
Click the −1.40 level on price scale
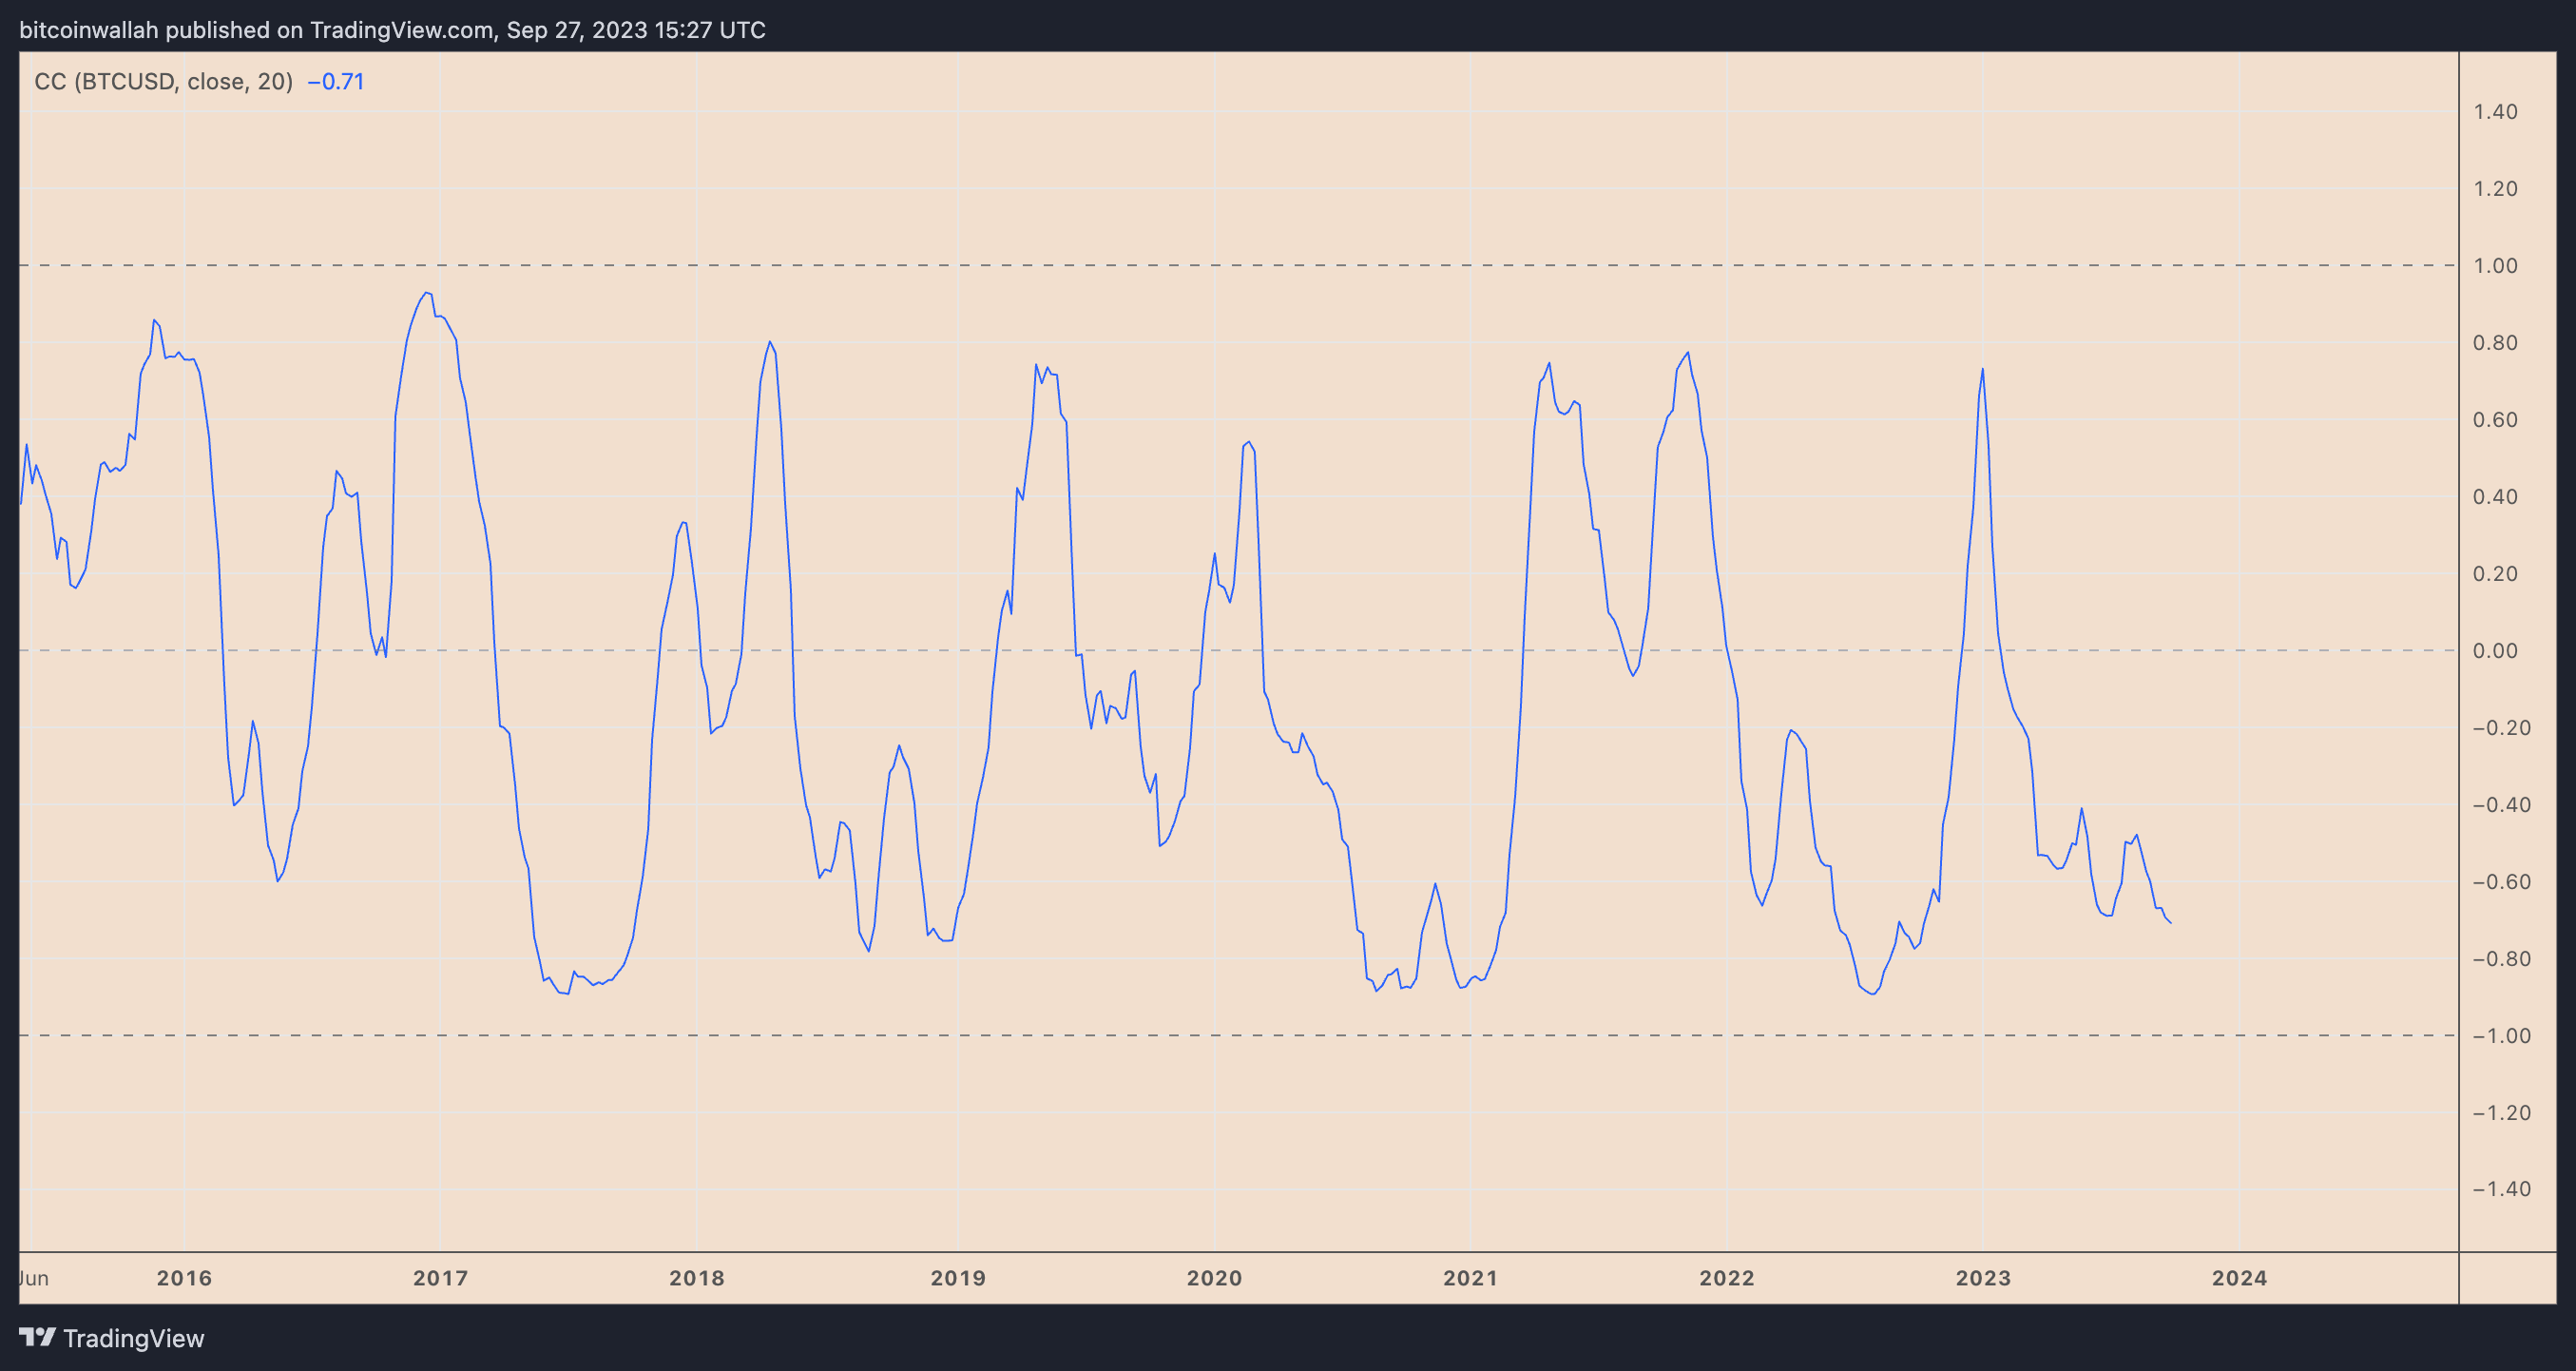[2500, 1189]
